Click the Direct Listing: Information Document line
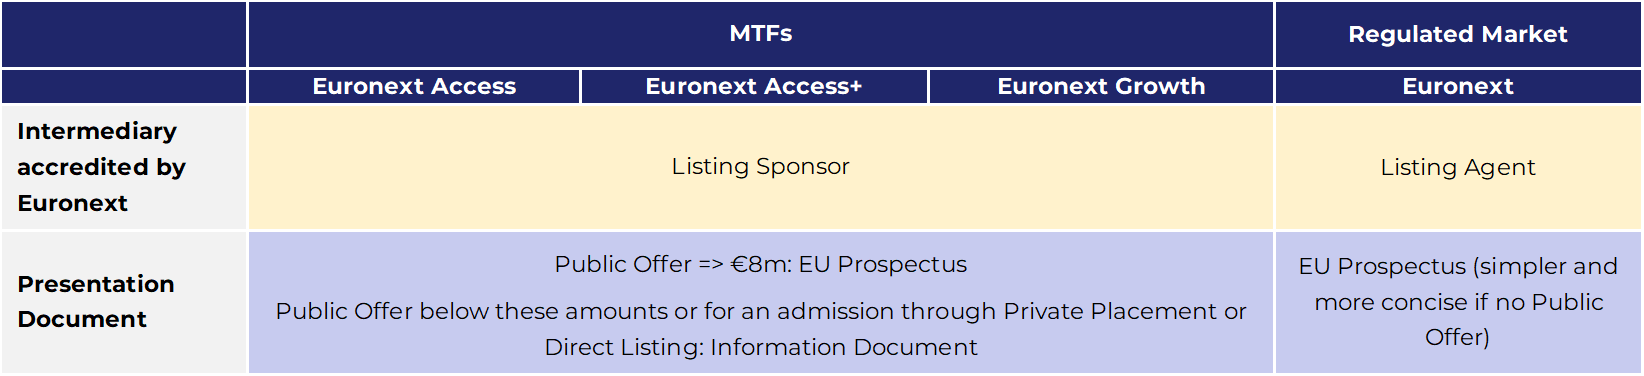Screen dimensions: 1644x376 click(761, 347)
